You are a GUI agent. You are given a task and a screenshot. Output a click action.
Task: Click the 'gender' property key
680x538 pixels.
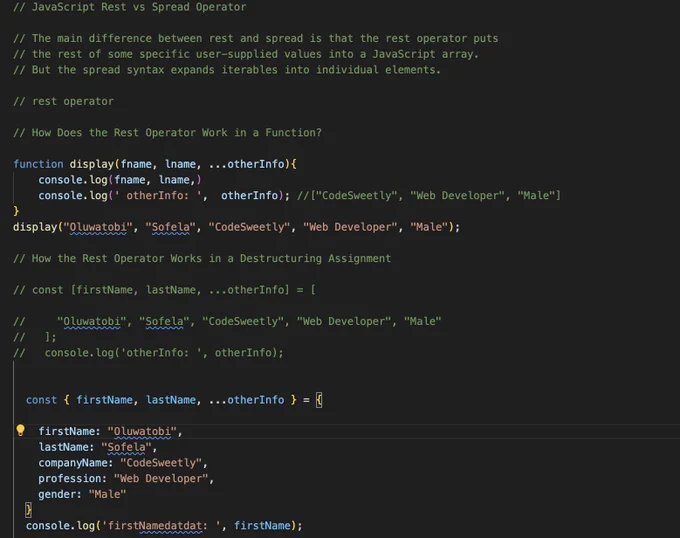coord(57,494)
